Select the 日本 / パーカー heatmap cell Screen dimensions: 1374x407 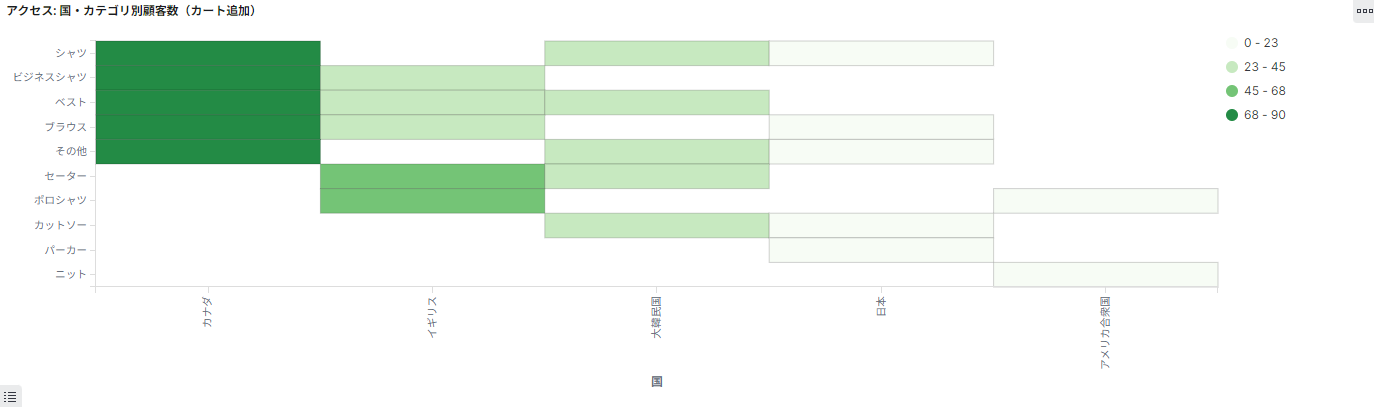[881, 250]
